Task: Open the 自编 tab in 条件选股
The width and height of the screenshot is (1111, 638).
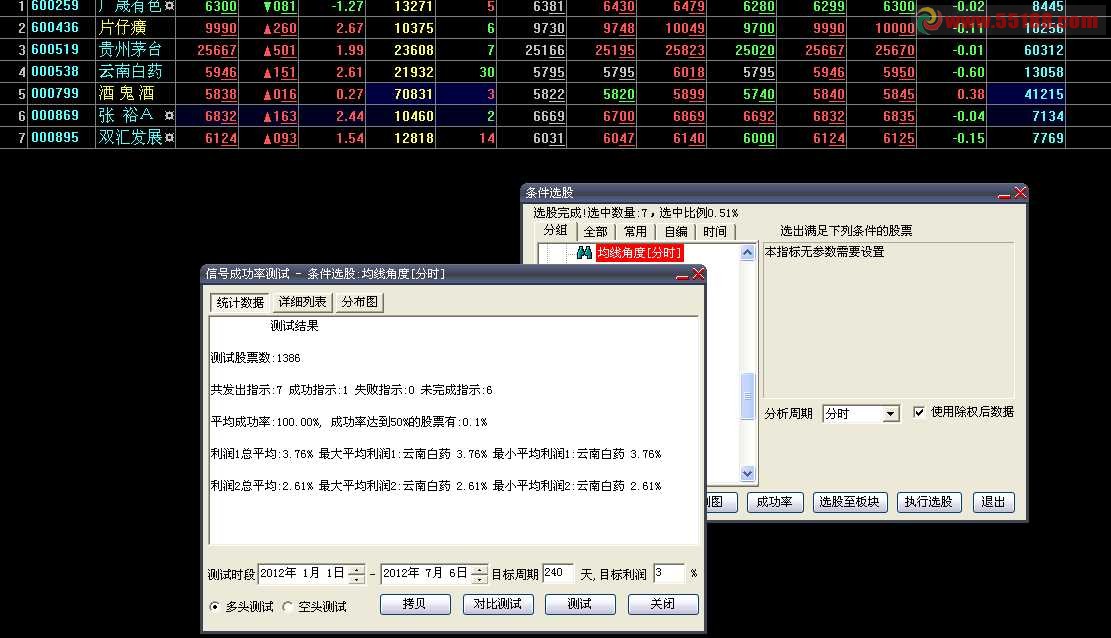Action: coord(676,232)
